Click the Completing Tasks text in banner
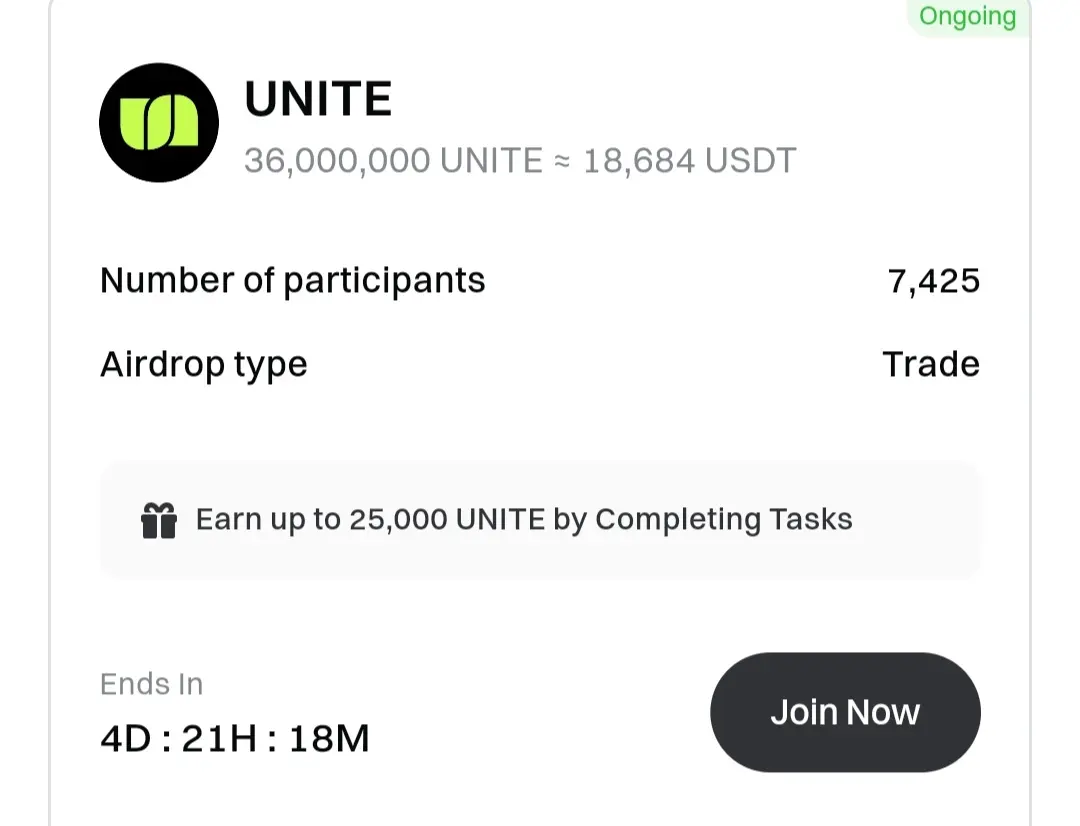Screen dimensions: 1080x826 [724, 519]
